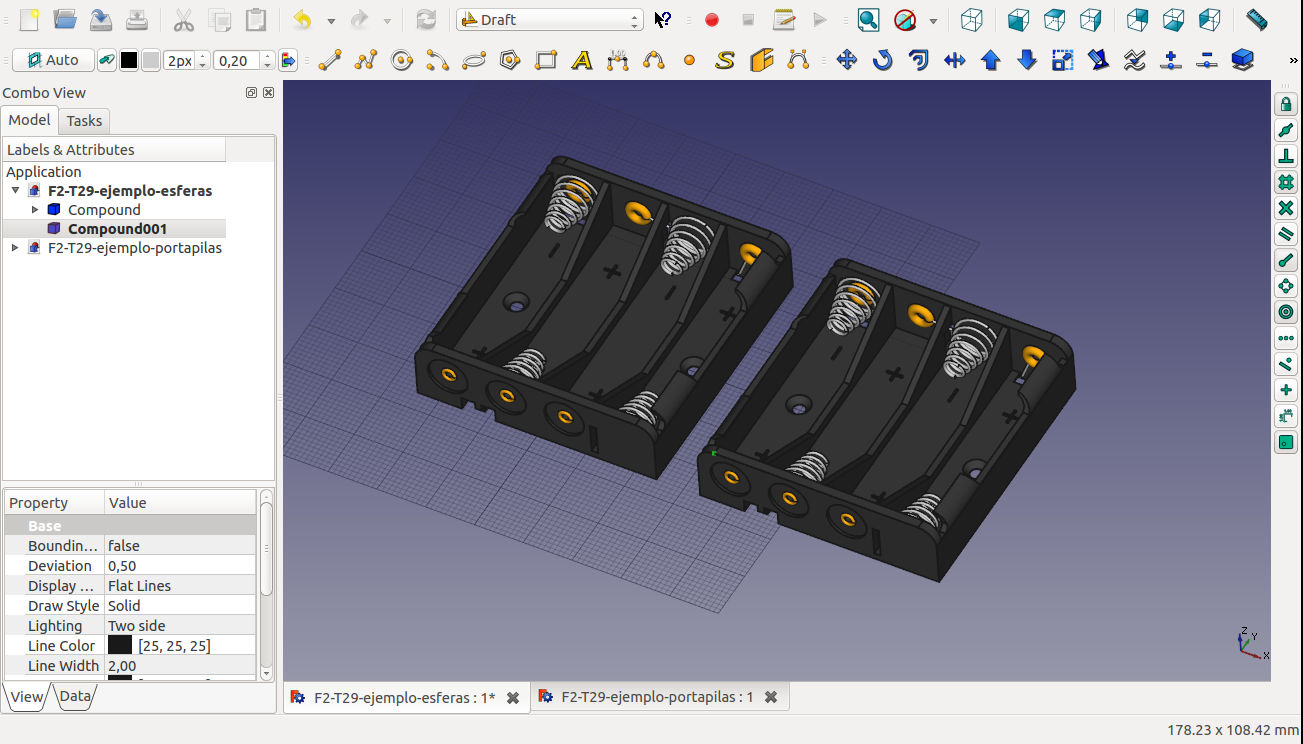Viewport: 1303px width, 744px height.
Task: Start macro recording with red button
Action: (x=712, y=20)
